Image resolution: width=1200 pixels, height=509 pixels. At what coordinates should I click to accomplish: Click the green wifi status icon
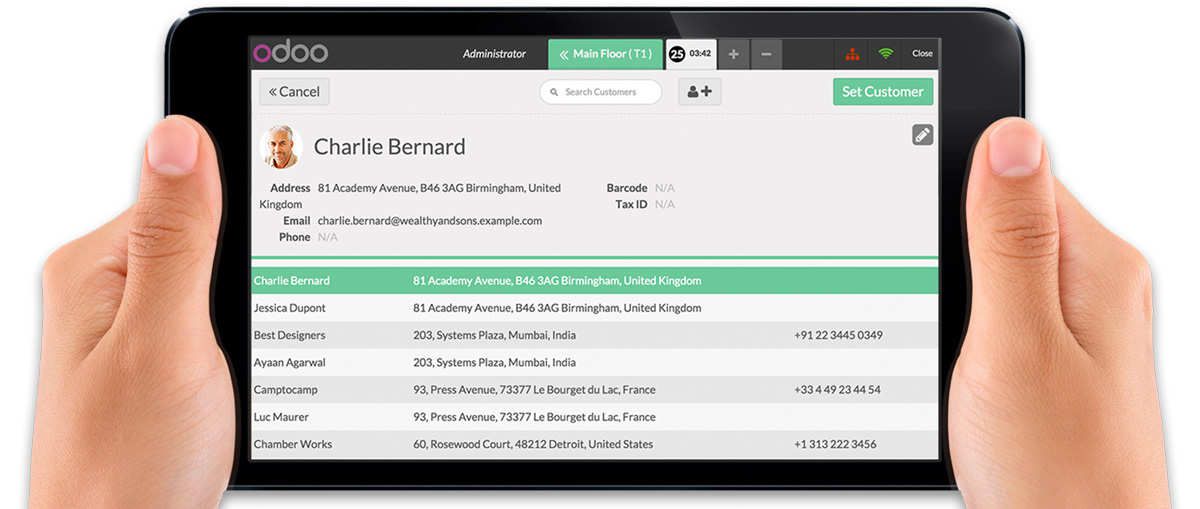(x=885, y=54)
